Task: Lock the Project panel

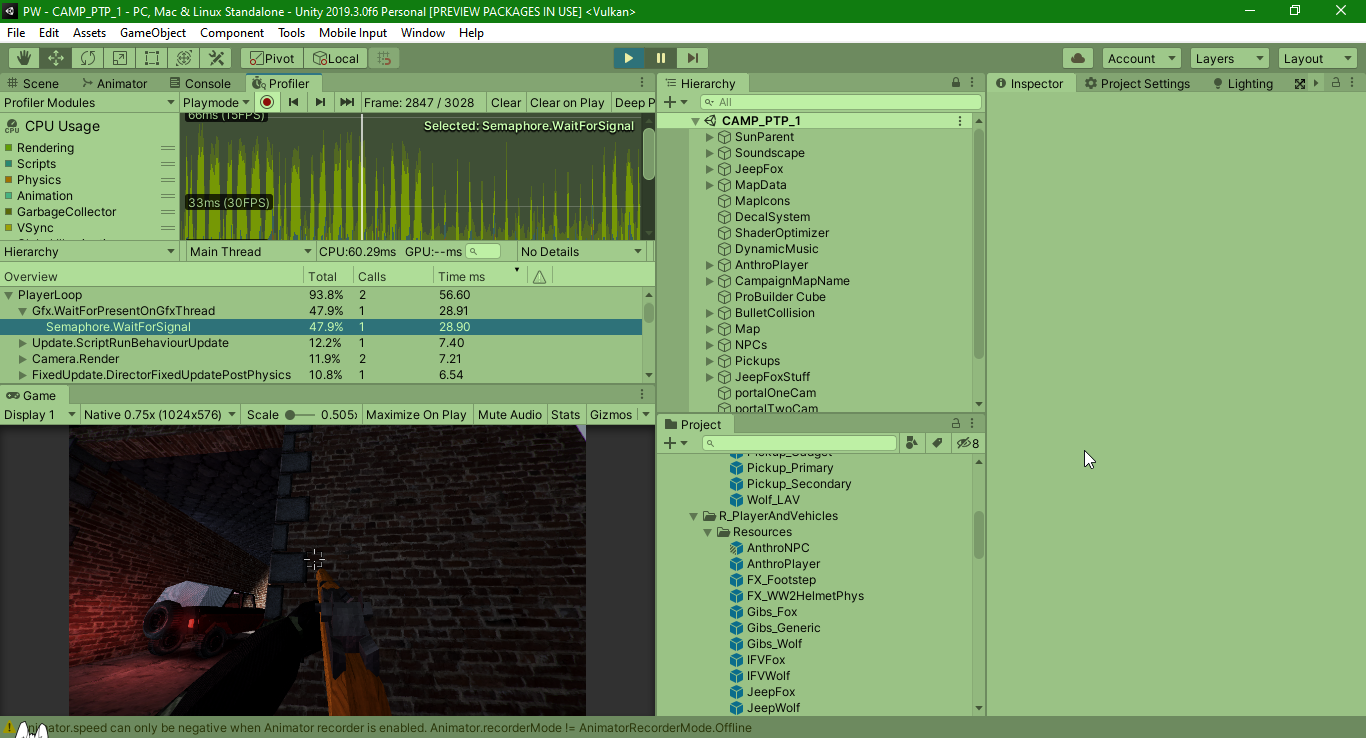Action: (956, 424)
